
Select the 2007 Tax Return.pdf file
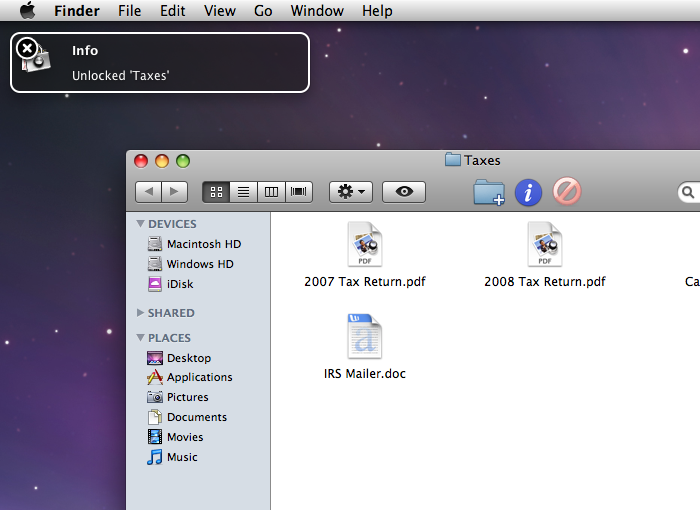click(365, 255)
